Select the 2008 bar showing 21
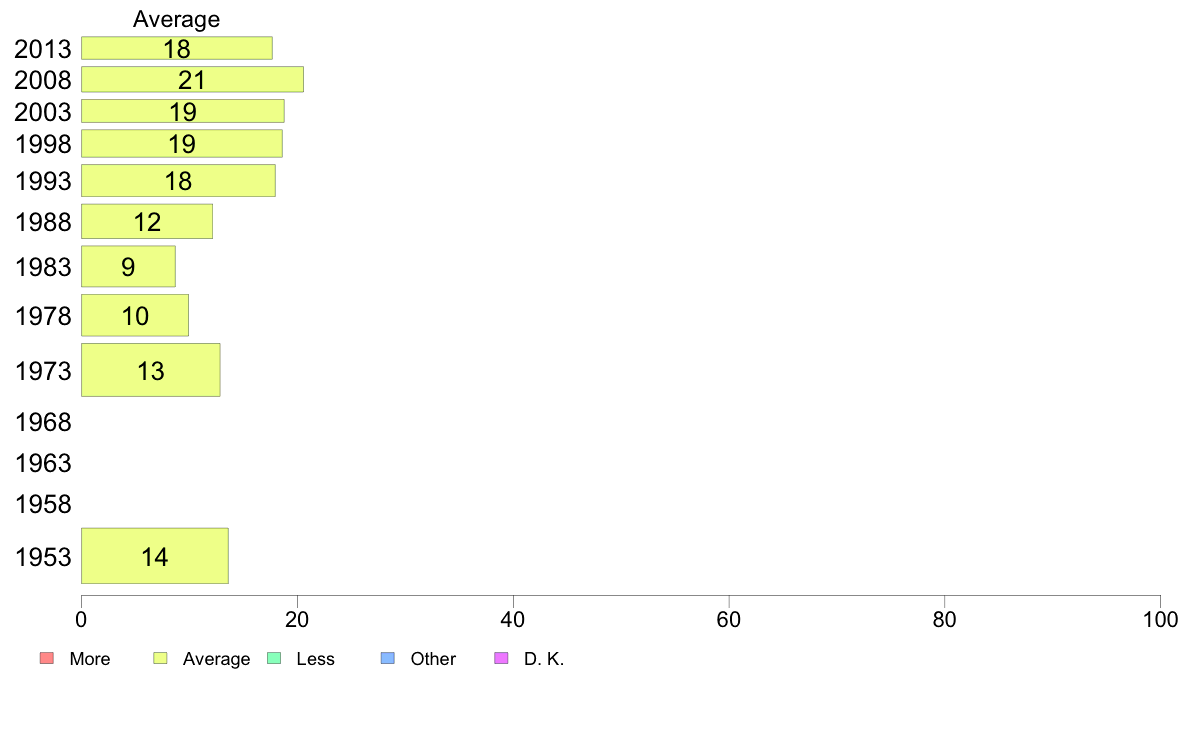Screen dimensions: 1188x736 [x=192, y=80]
